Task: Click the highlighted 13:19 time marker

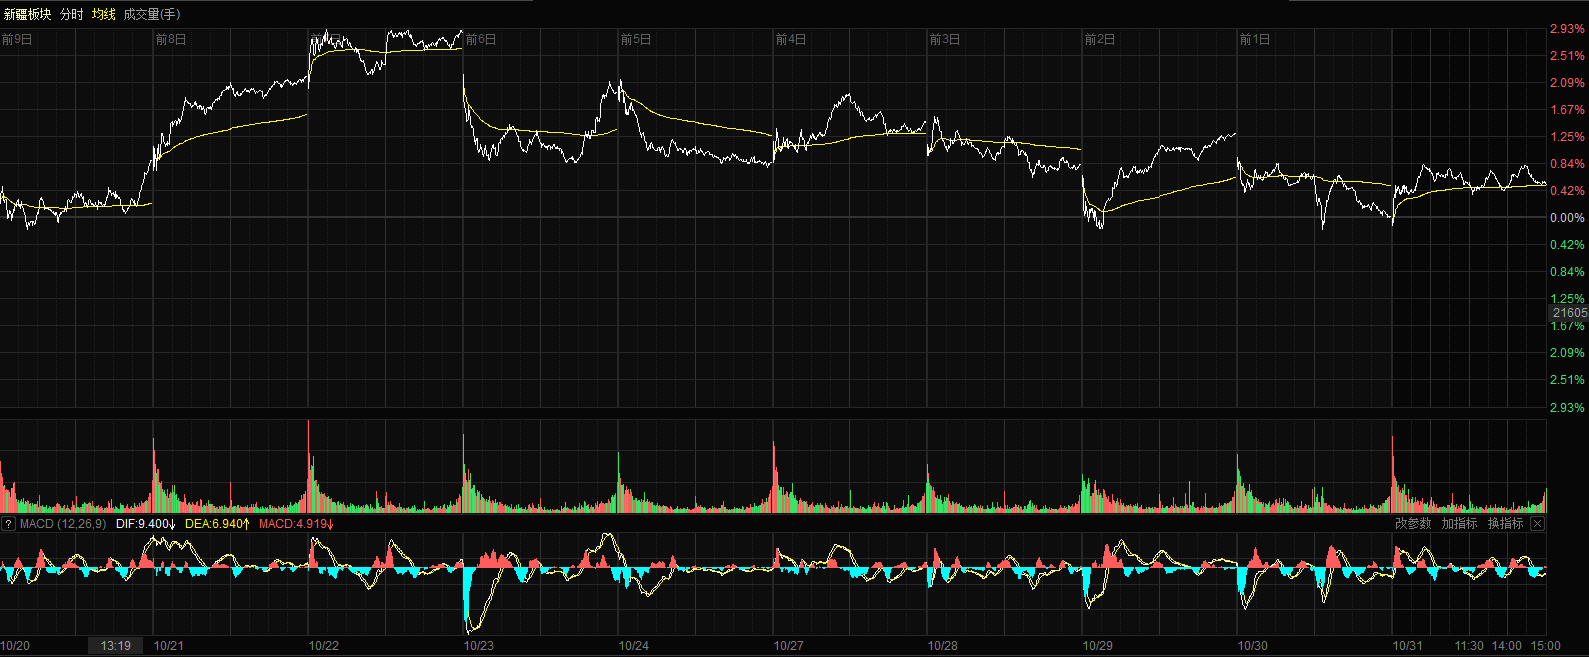Action: tap(116, 646)
